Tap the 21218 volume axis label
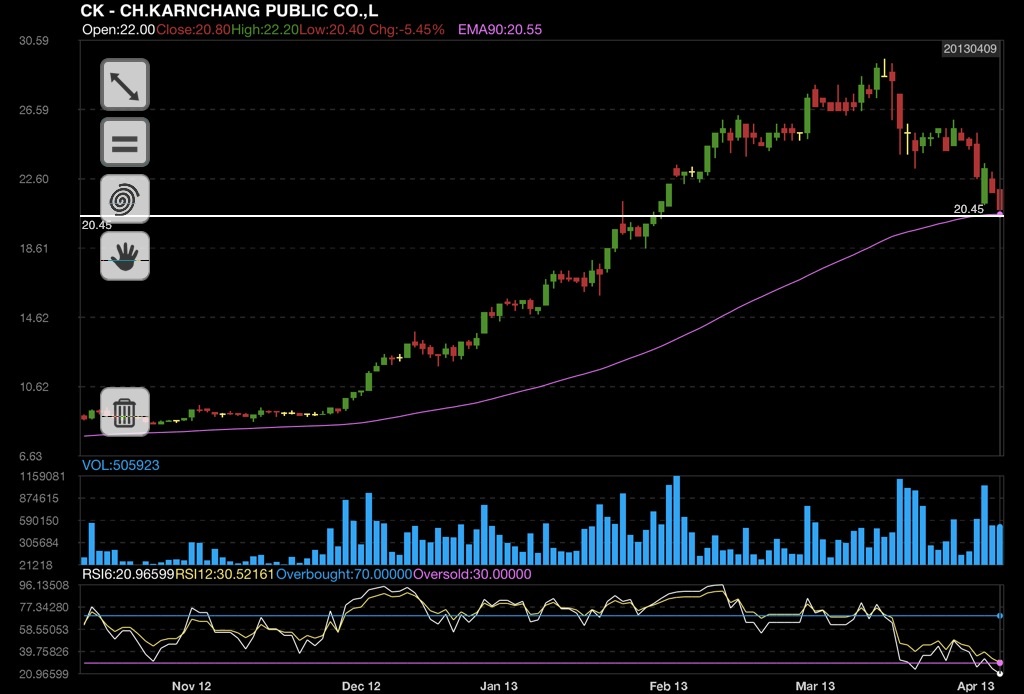Screen dimensions: 1024x694 click(x=36, y=565)
